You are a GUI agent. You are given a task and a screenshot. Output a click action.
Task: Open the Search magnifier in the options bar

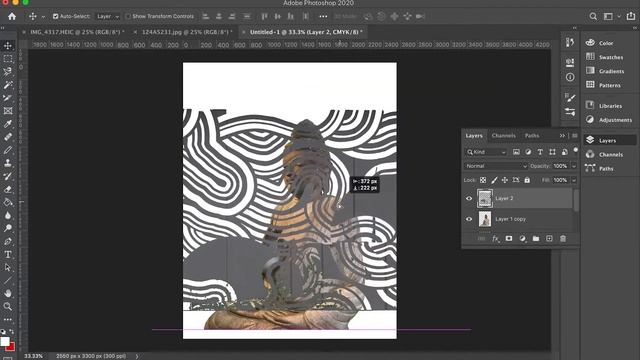593,16
